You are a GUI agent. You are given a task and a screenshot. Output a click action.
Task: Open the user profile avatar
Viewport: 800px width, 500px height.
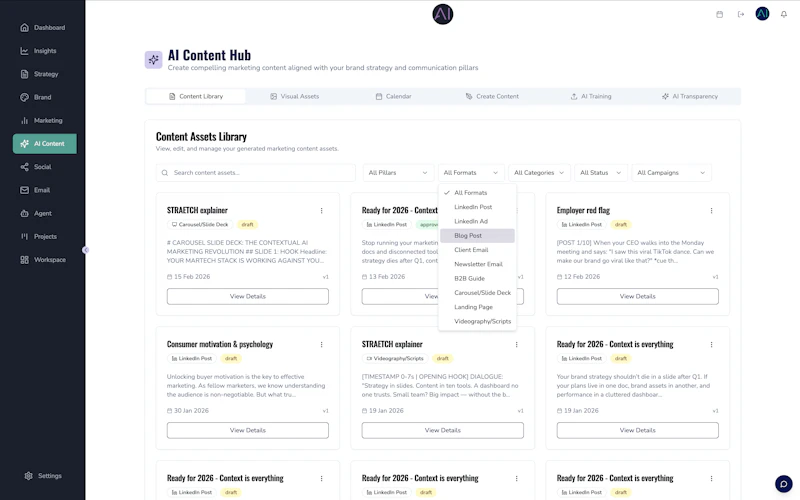tap(762, 14)
